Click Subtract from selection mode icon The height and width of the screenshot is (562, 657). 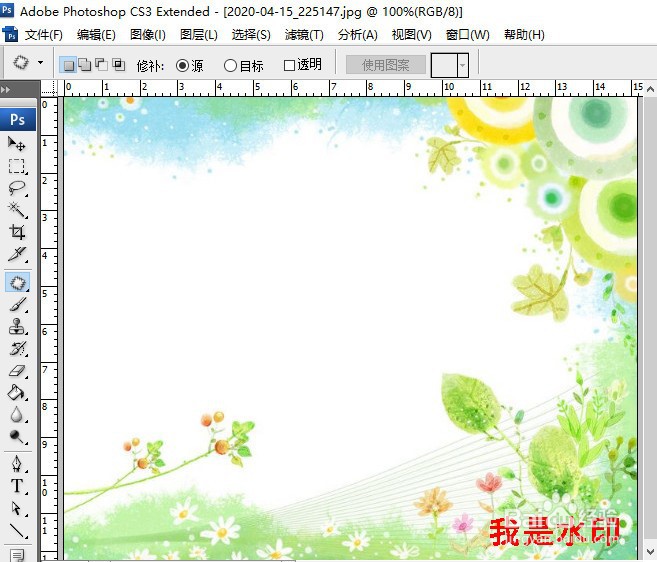[101, 65]
